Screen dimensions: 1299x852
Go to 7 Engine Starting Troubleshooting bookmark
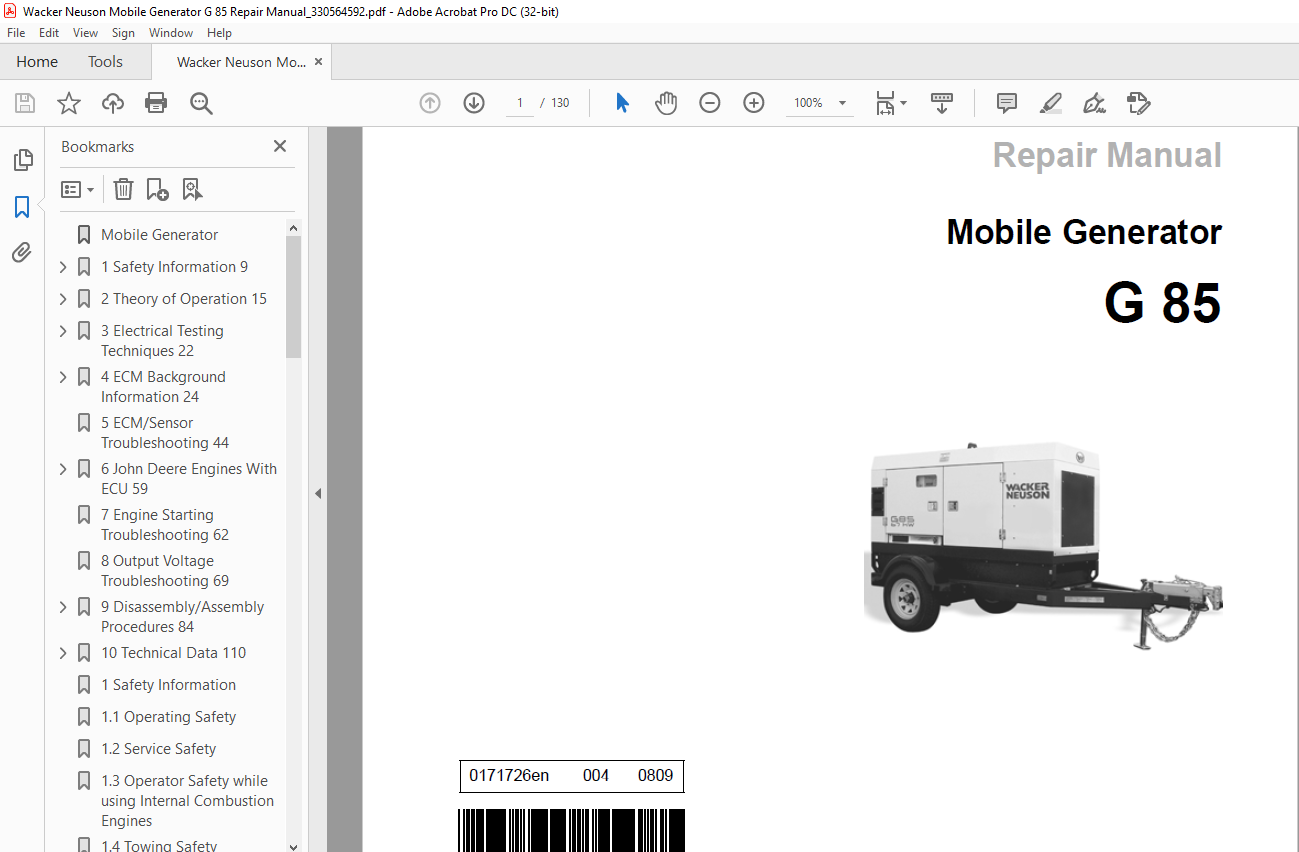[x=165, y=525]
